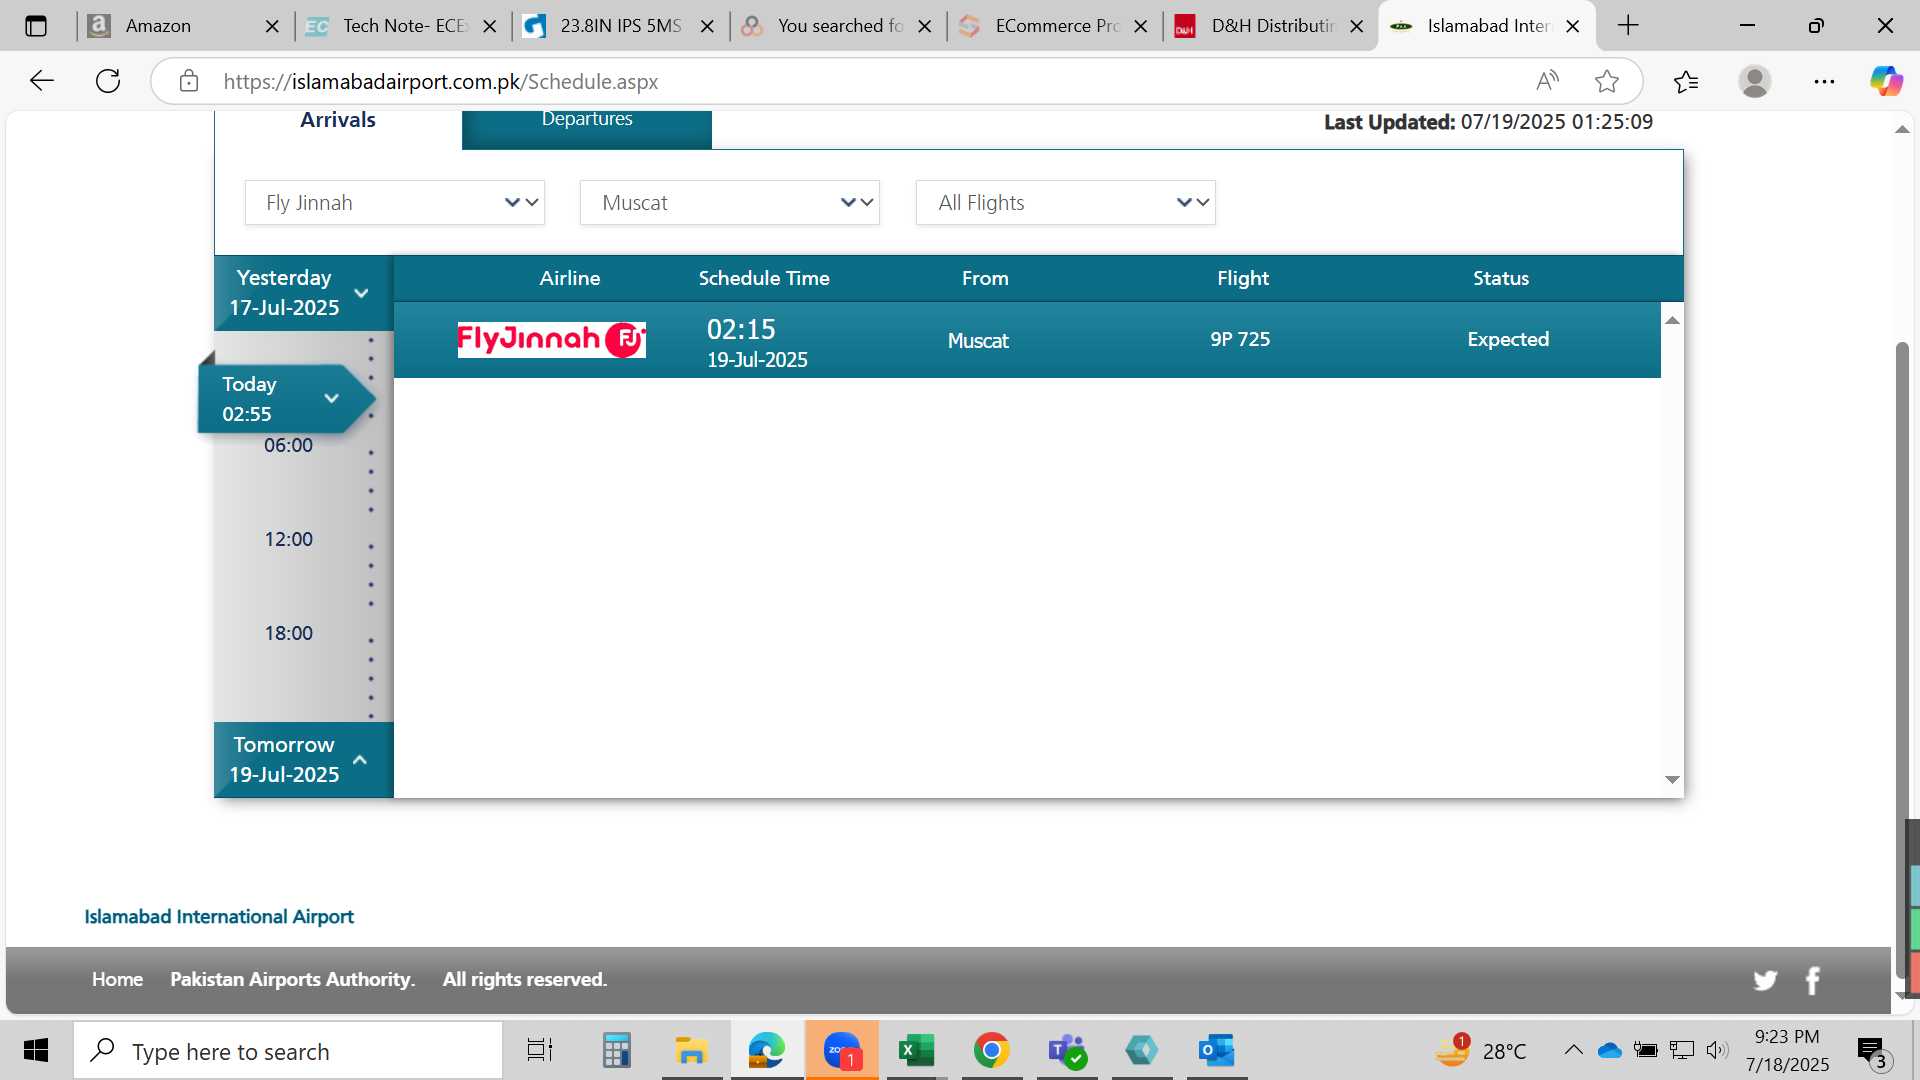
Task: Jump to 12:00 on timeline
Action: click(x=288, y=540)
